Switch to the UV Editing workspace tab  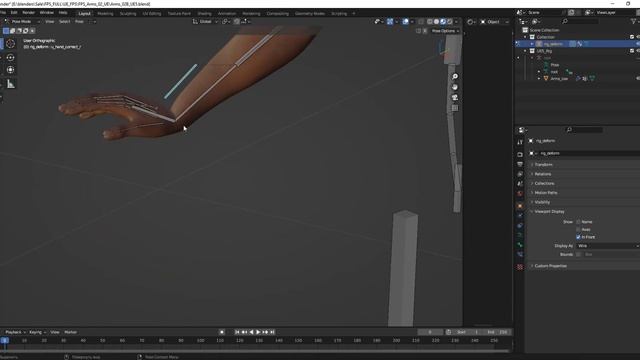[x=152, y=13]
